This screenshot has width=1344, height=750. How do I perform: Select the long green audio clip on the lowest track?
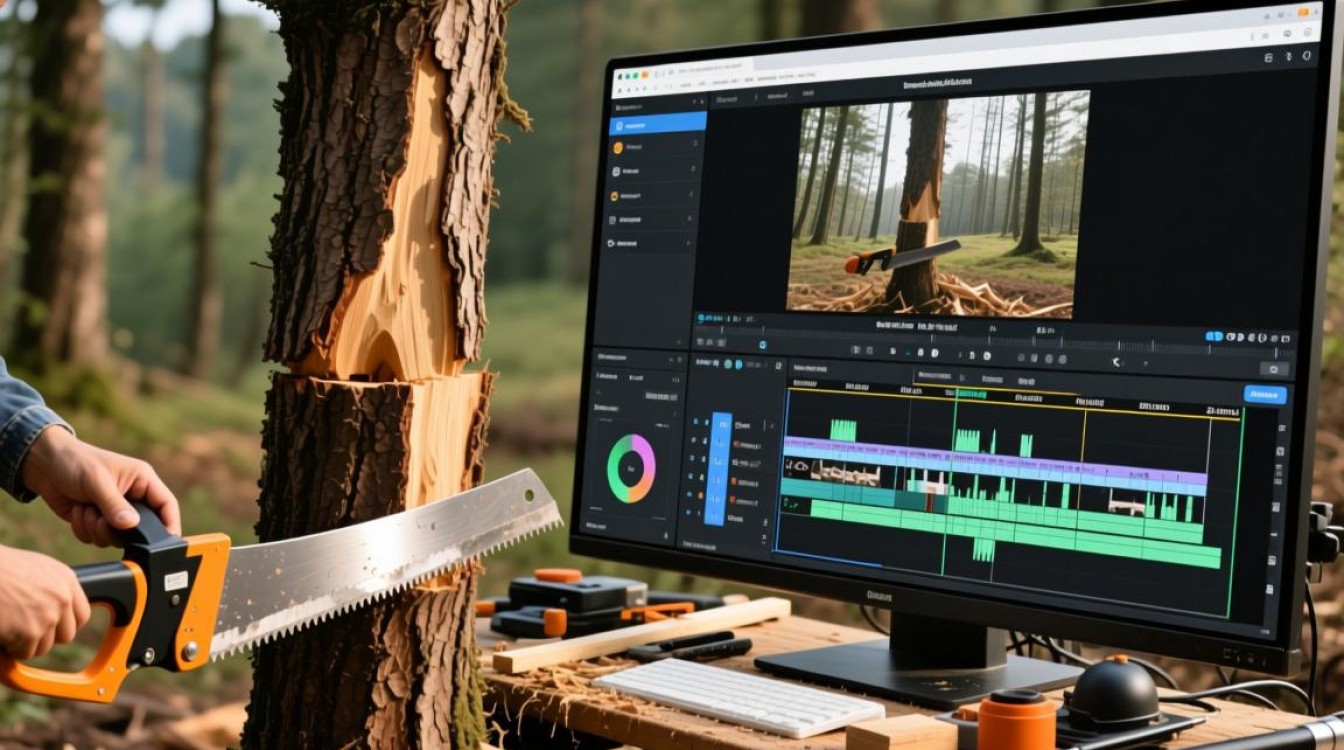tap(1015, 533)
